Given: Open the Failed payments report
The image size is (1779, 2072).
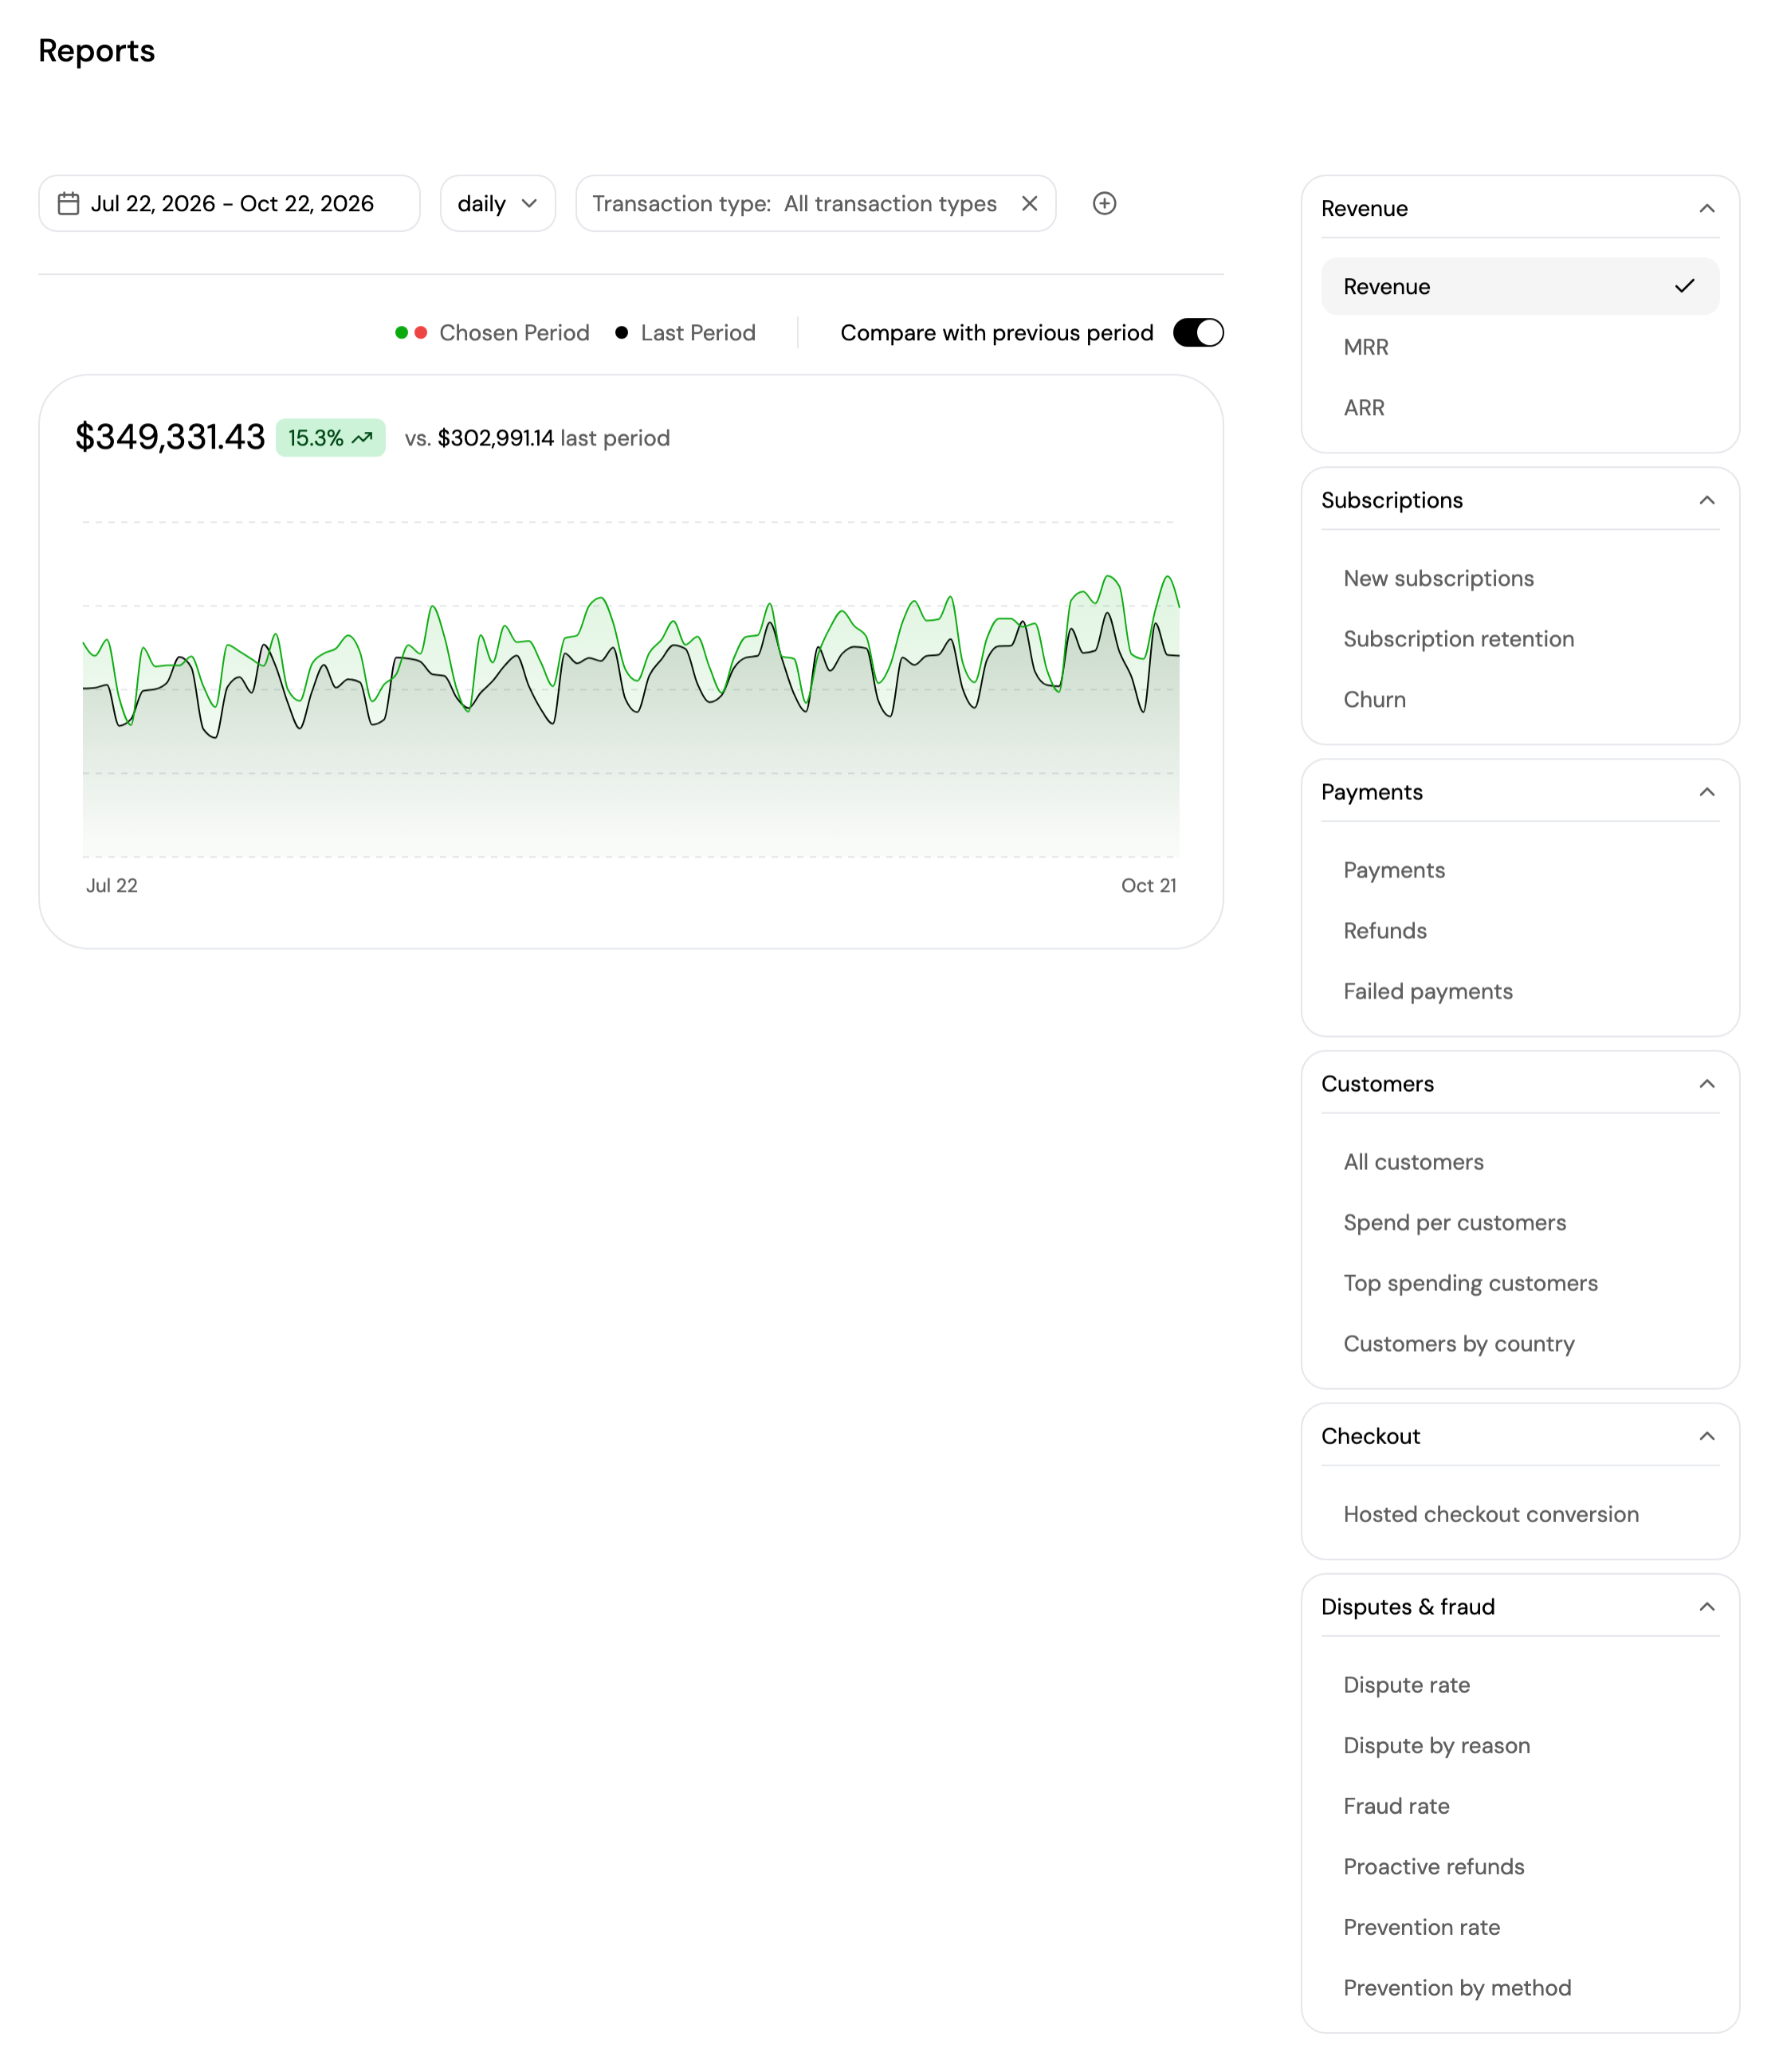Looking at the screenshot, I should pyautogui.click(x=1519, y=992).
